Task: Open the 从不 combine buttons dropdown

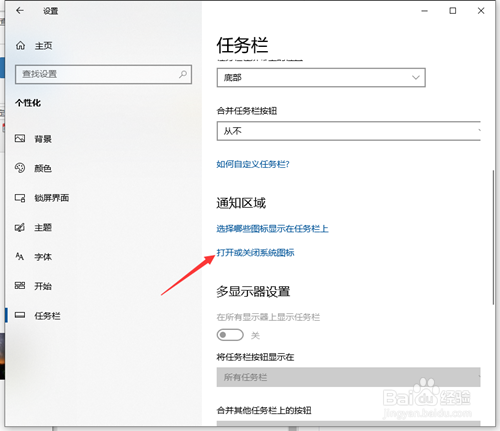Action: 349,131
